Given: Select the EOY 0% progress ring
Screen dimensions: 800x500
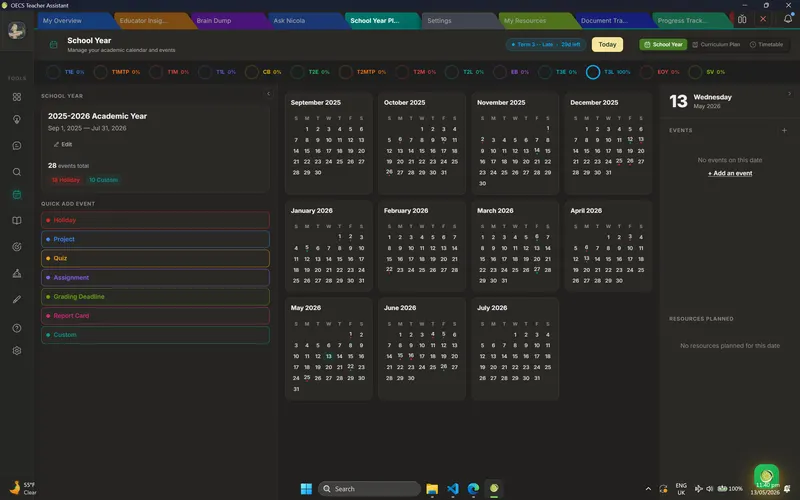Looking at the screenshot, I should click(x=646, y=72).
